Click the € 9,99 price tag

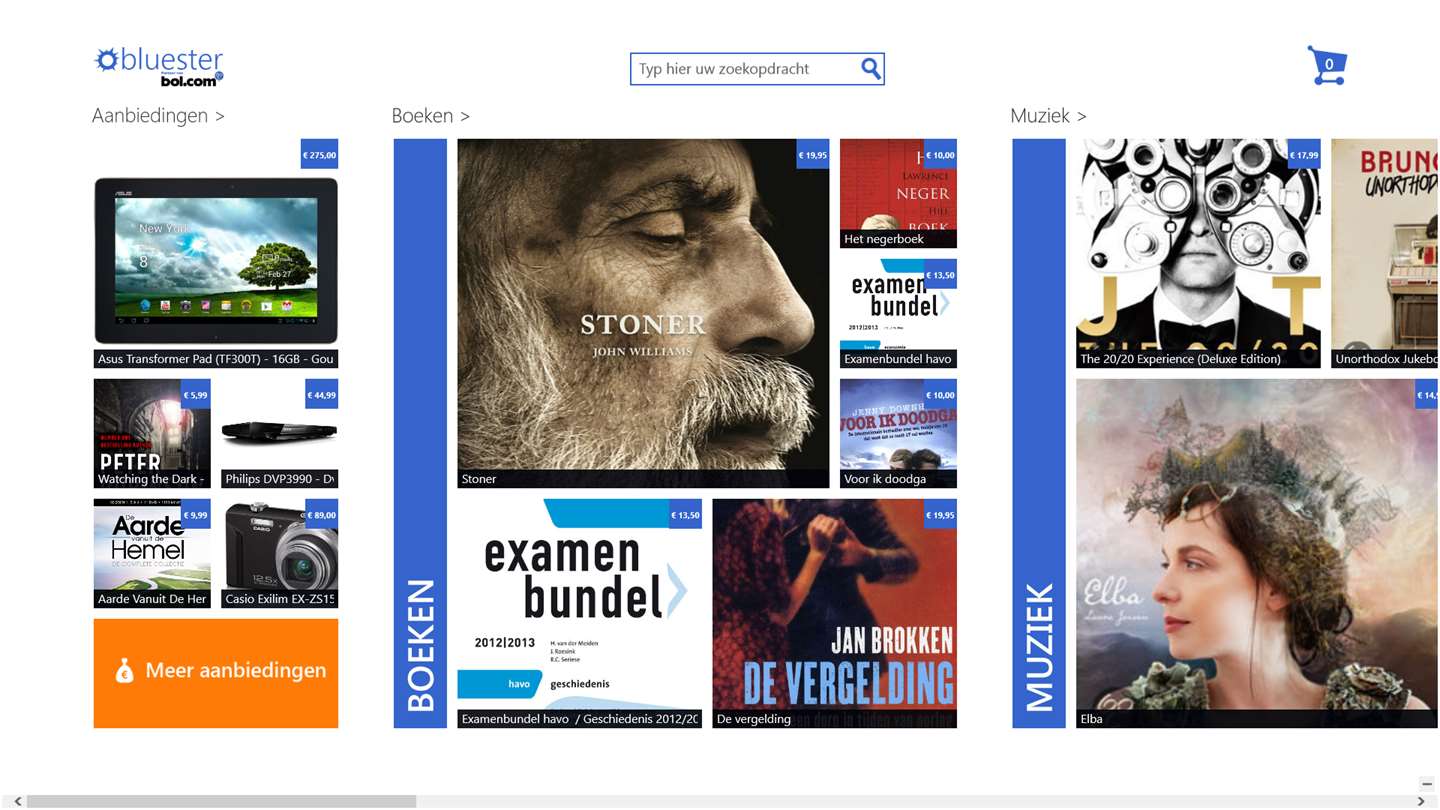click(x=195, y=514)
